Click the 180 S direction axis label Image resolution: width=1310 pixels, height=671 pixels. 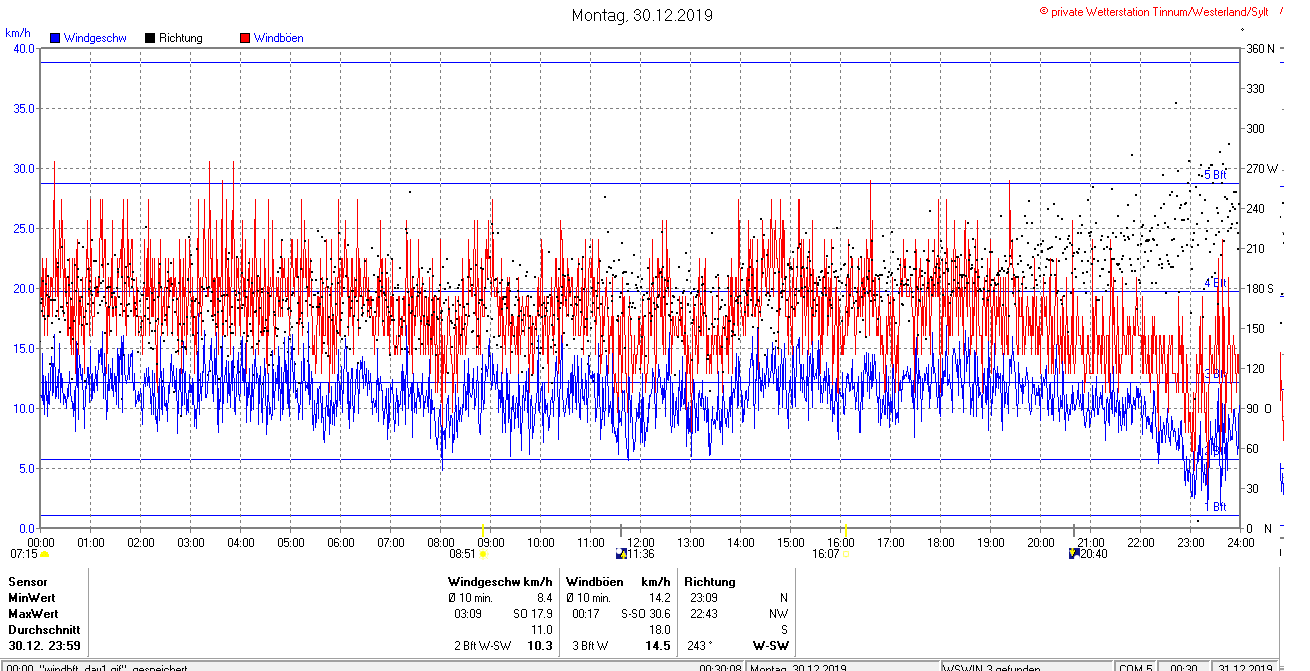point(1259,288)
